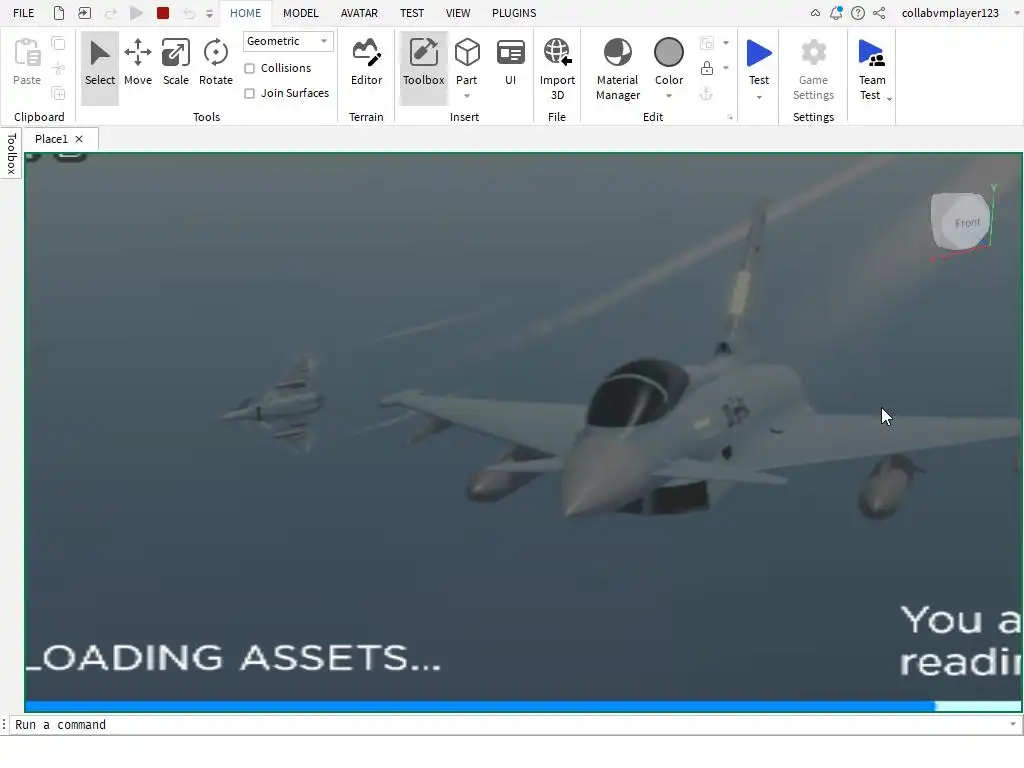The image size is (1024, 768).
Task: Open the command bar history dropdown
Action: (1013, 724)
